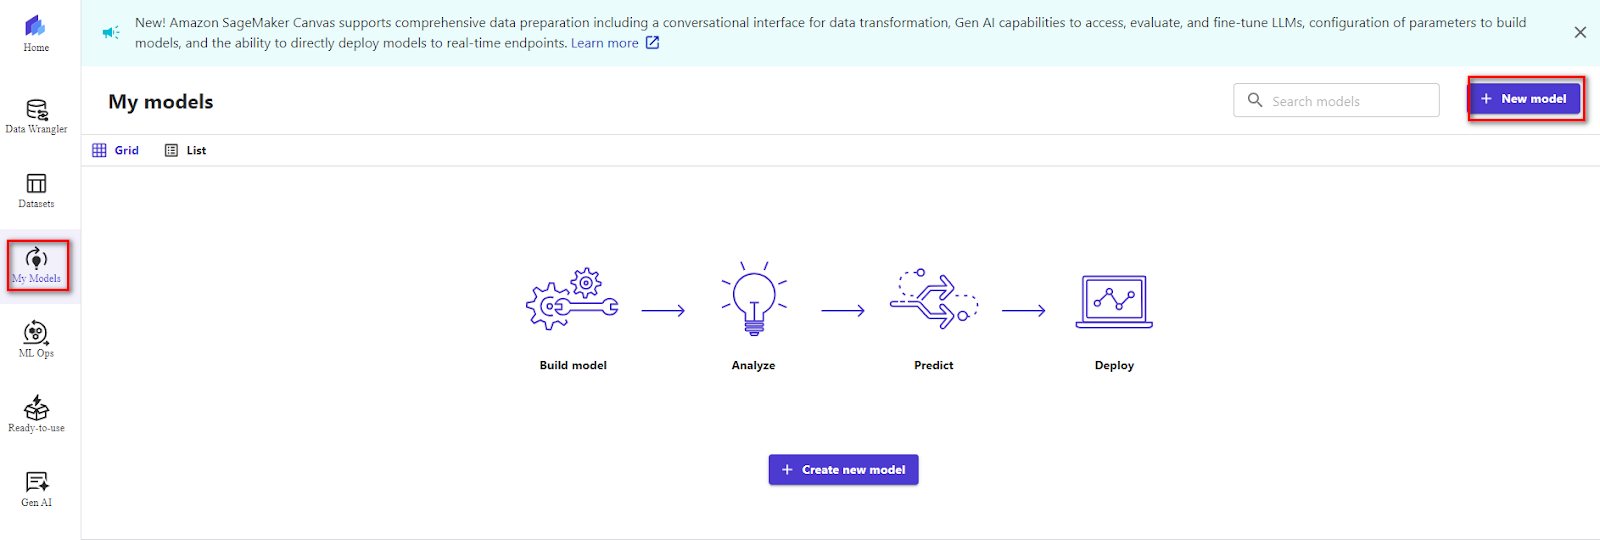The image size is (1600, 540).
Task: Click the Analyze lightbulb icon
Action: pyautogui.click(x=754, y=298)
